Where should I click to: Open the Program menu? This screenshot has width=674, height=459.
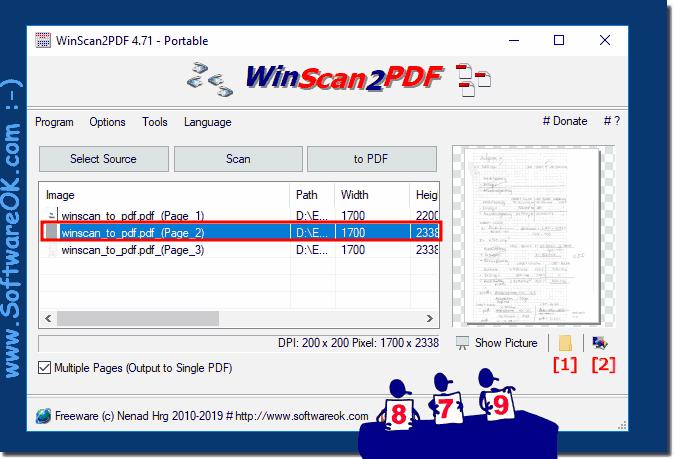[x=54, y=122]
